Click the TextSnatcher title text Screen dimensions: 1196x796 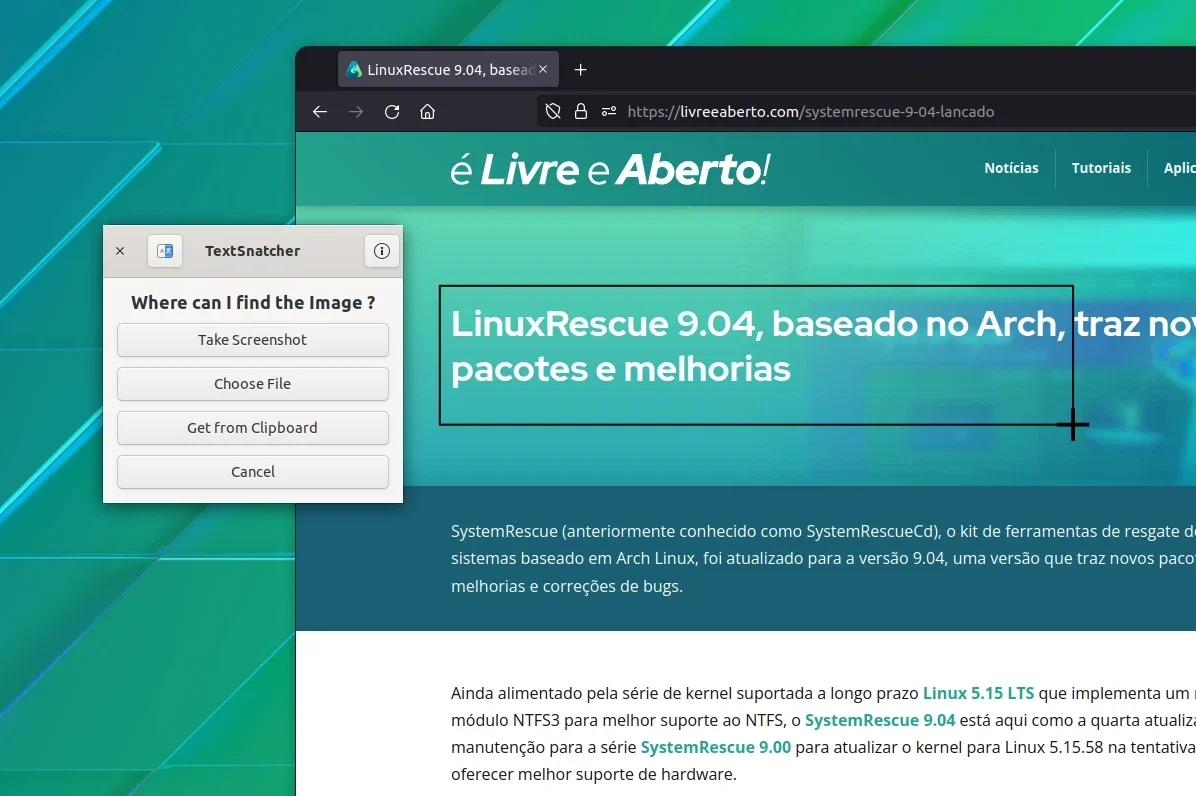(252, 251)
